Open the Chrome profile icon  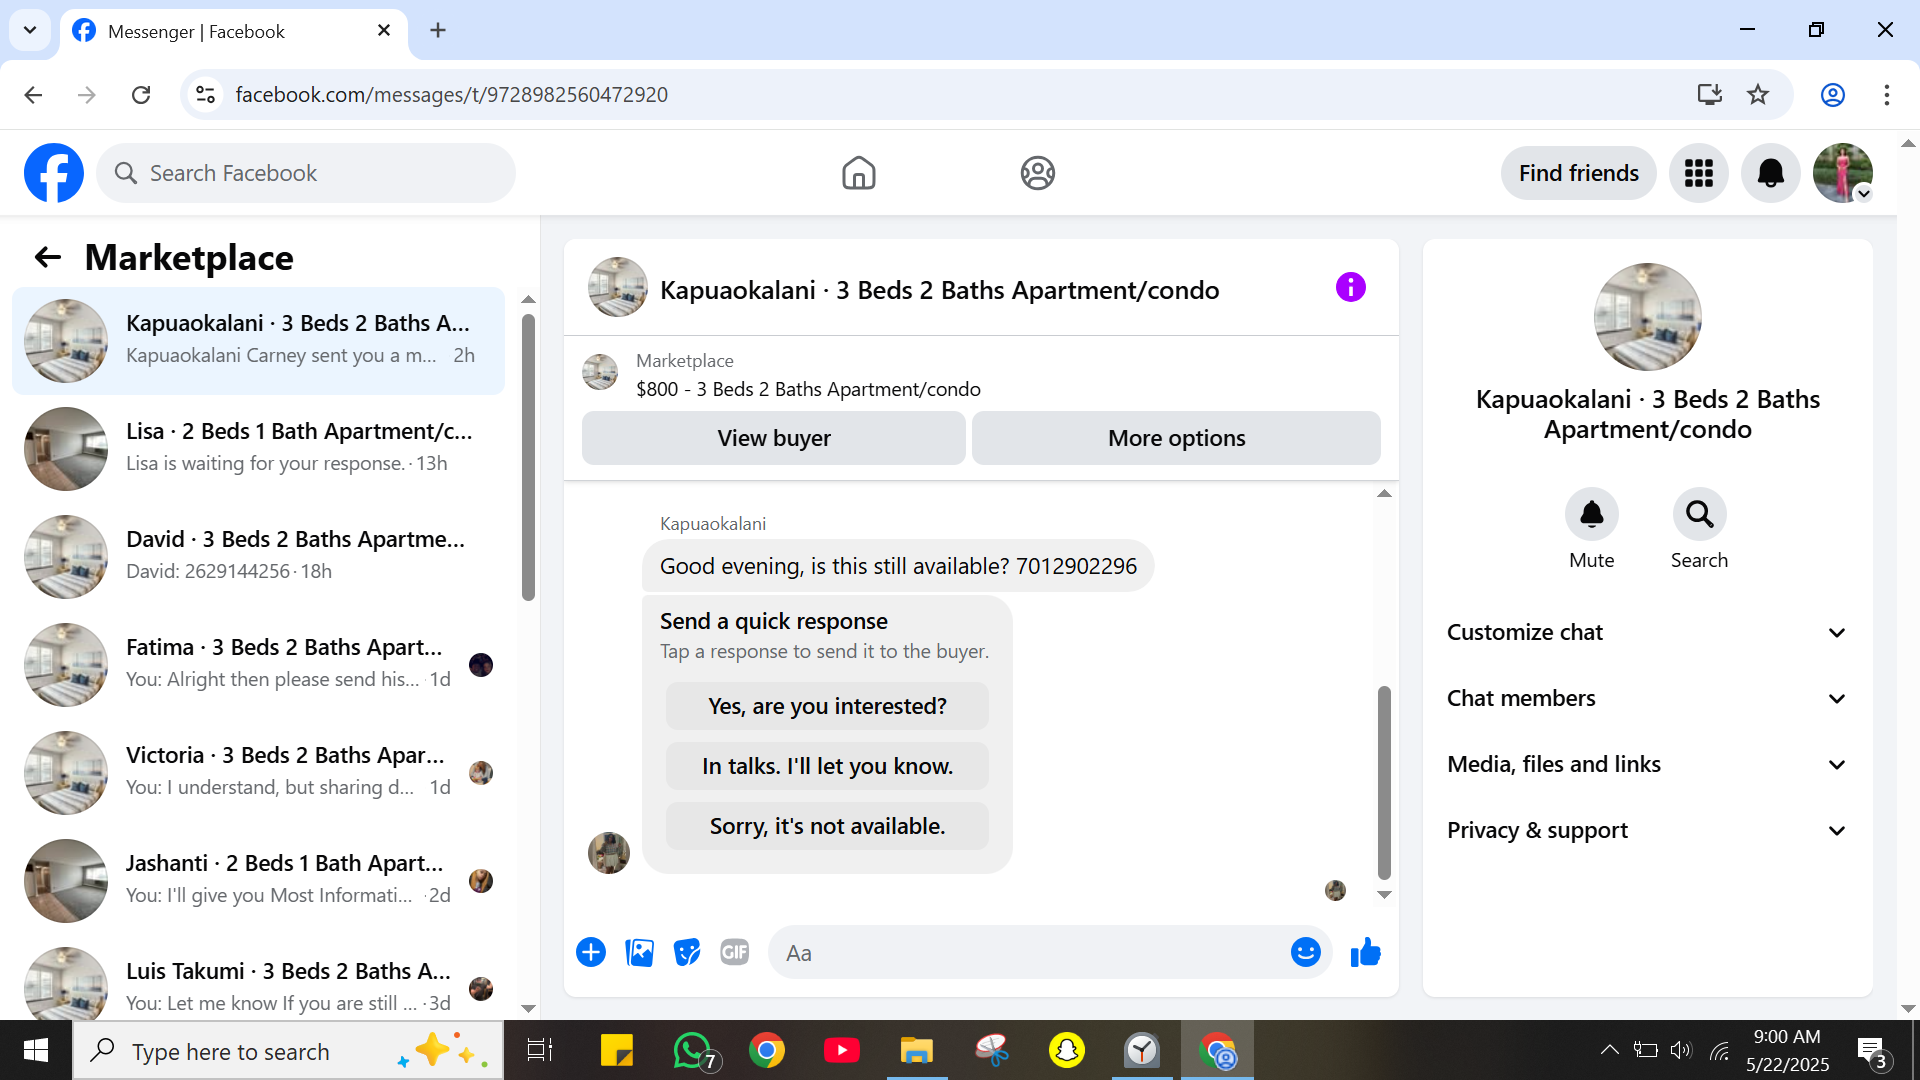1832,95
